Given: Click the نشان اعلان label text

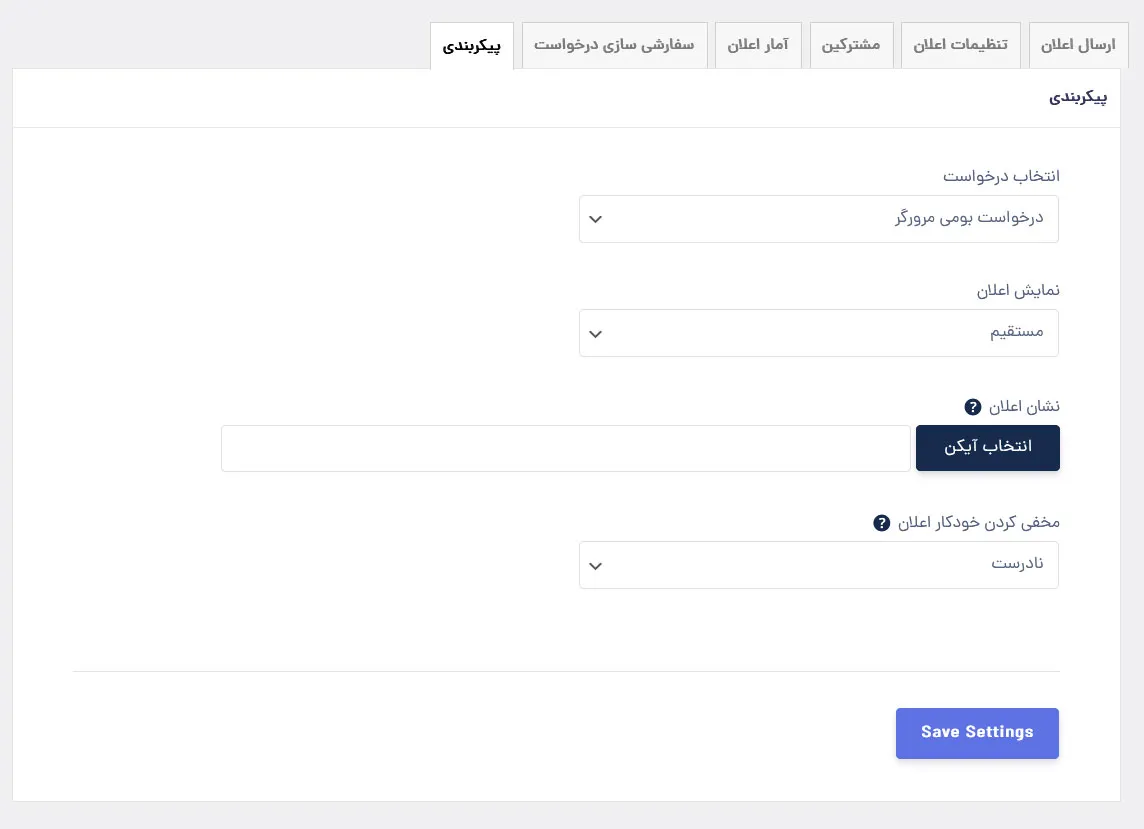Looking at the screenshot, I should coord(1024,406).
